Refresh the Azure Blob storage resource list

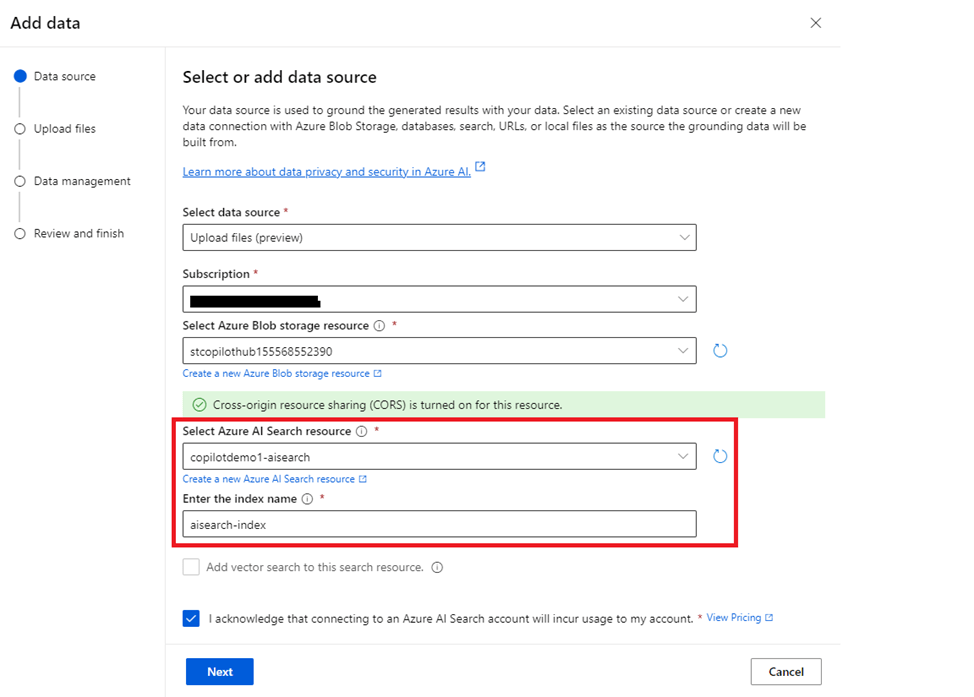point(720,351)
